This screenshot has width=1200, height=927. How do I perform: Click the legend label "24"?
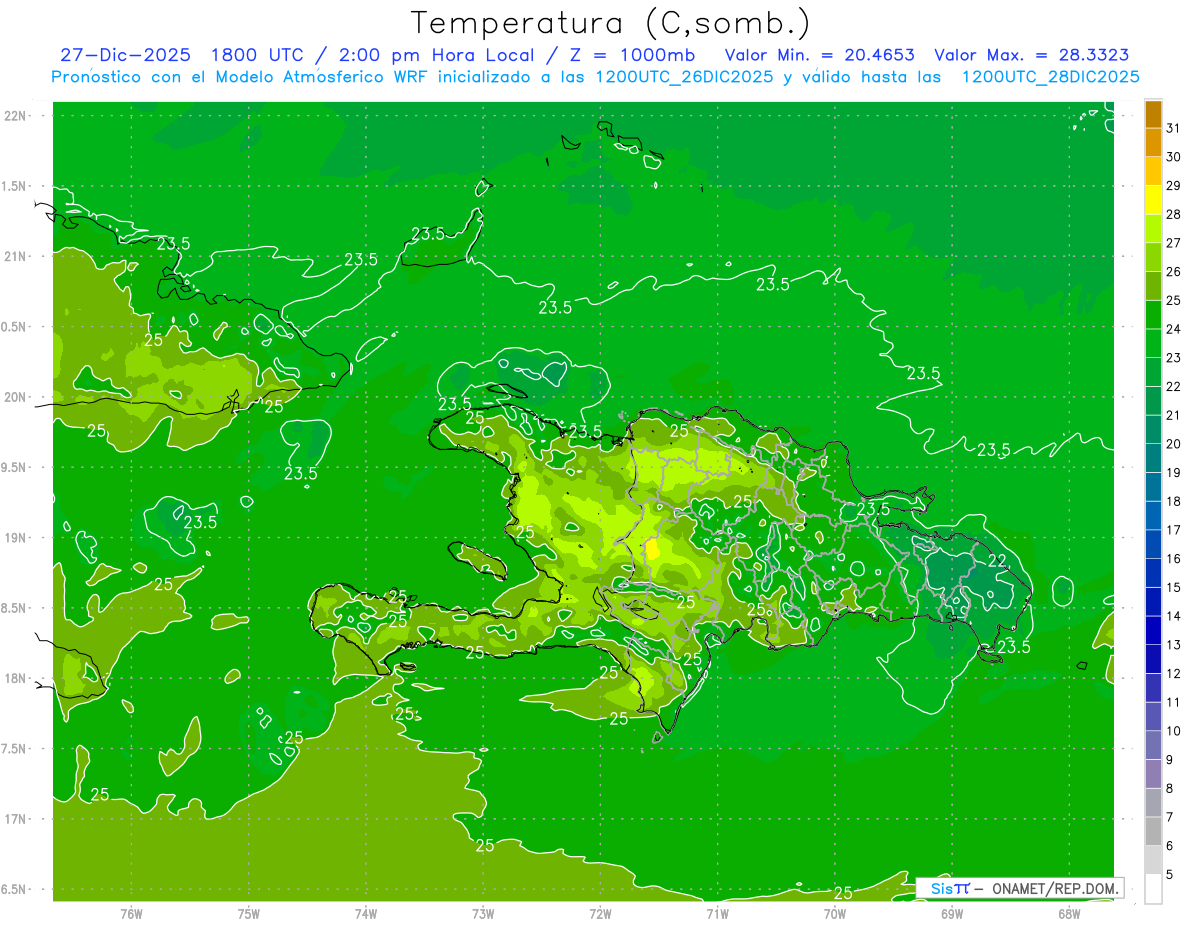1173,329
